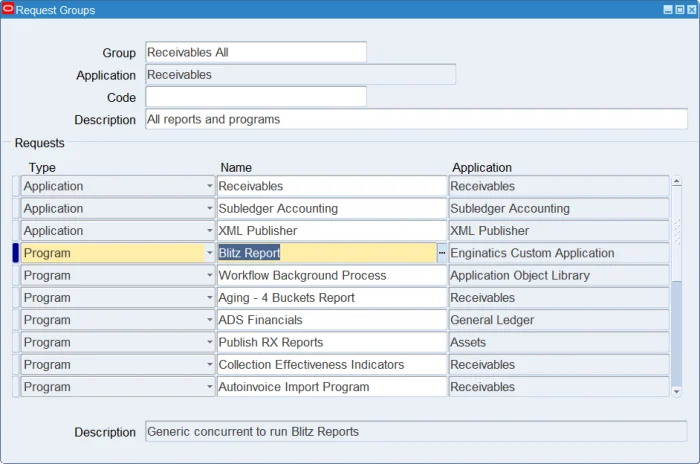
Task: Open Type dropdown for Workflow Background Process
Action: [x=209, y=276]
